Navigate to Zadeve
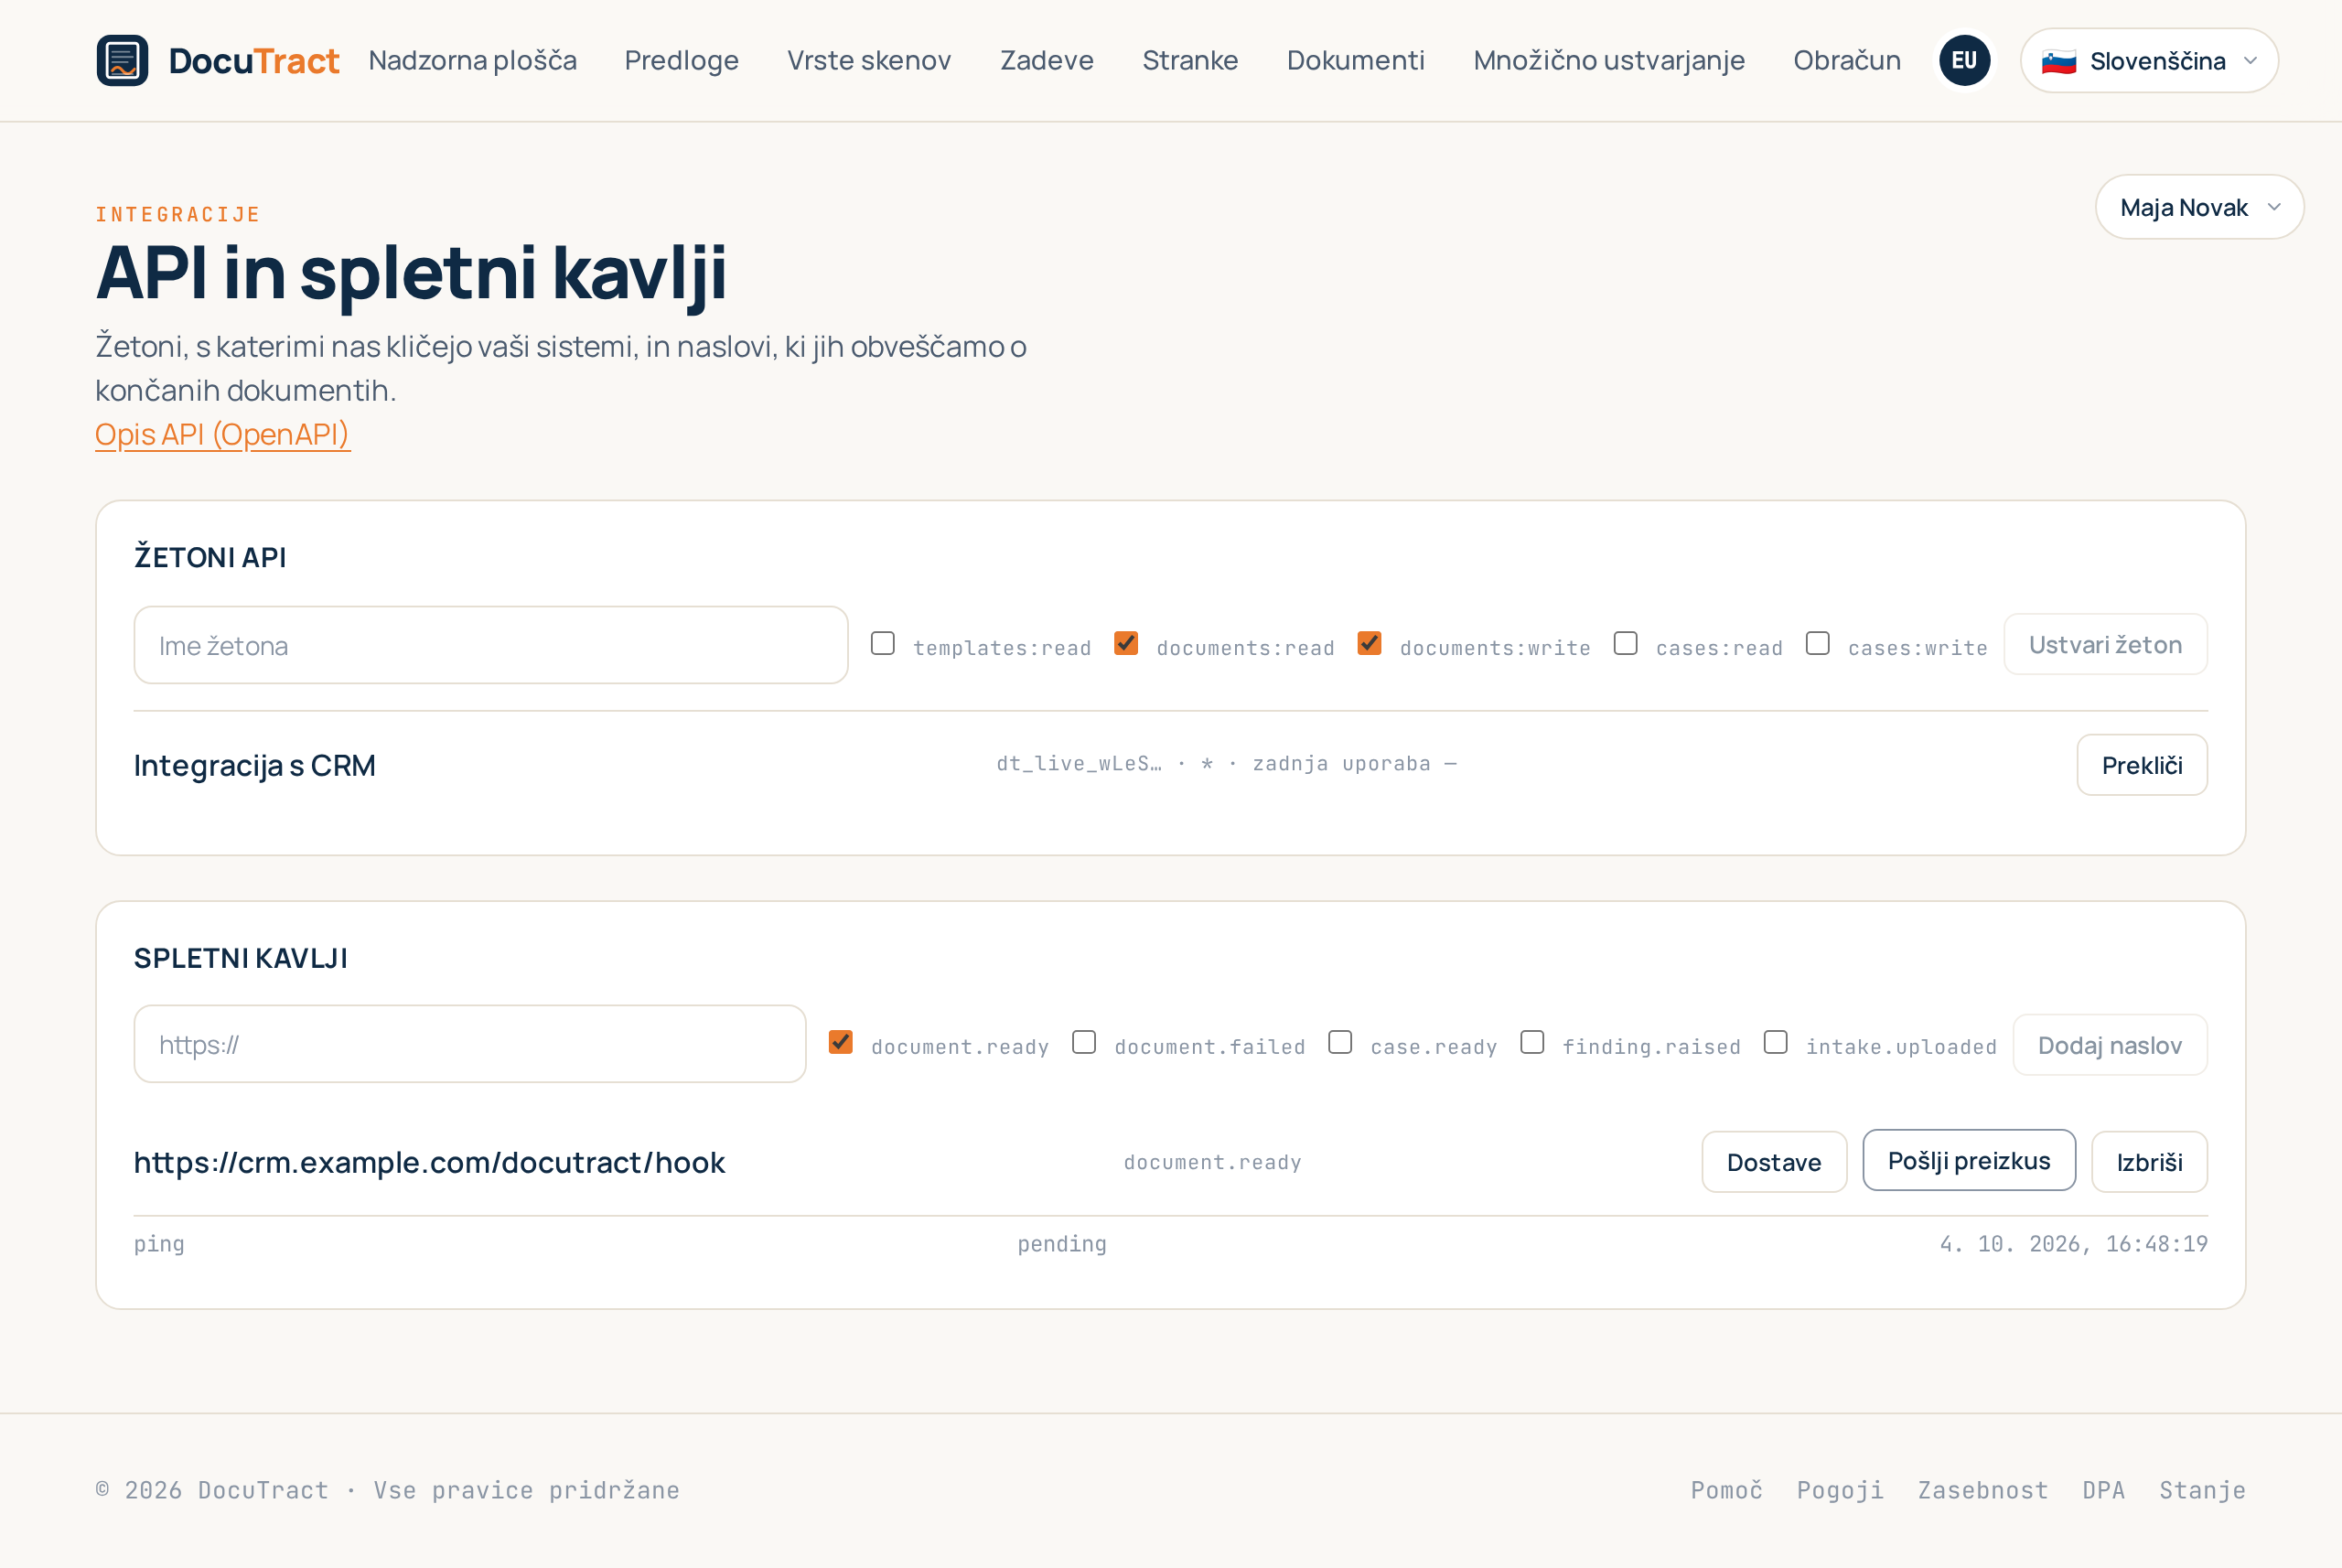 (x=1046, y=60)
